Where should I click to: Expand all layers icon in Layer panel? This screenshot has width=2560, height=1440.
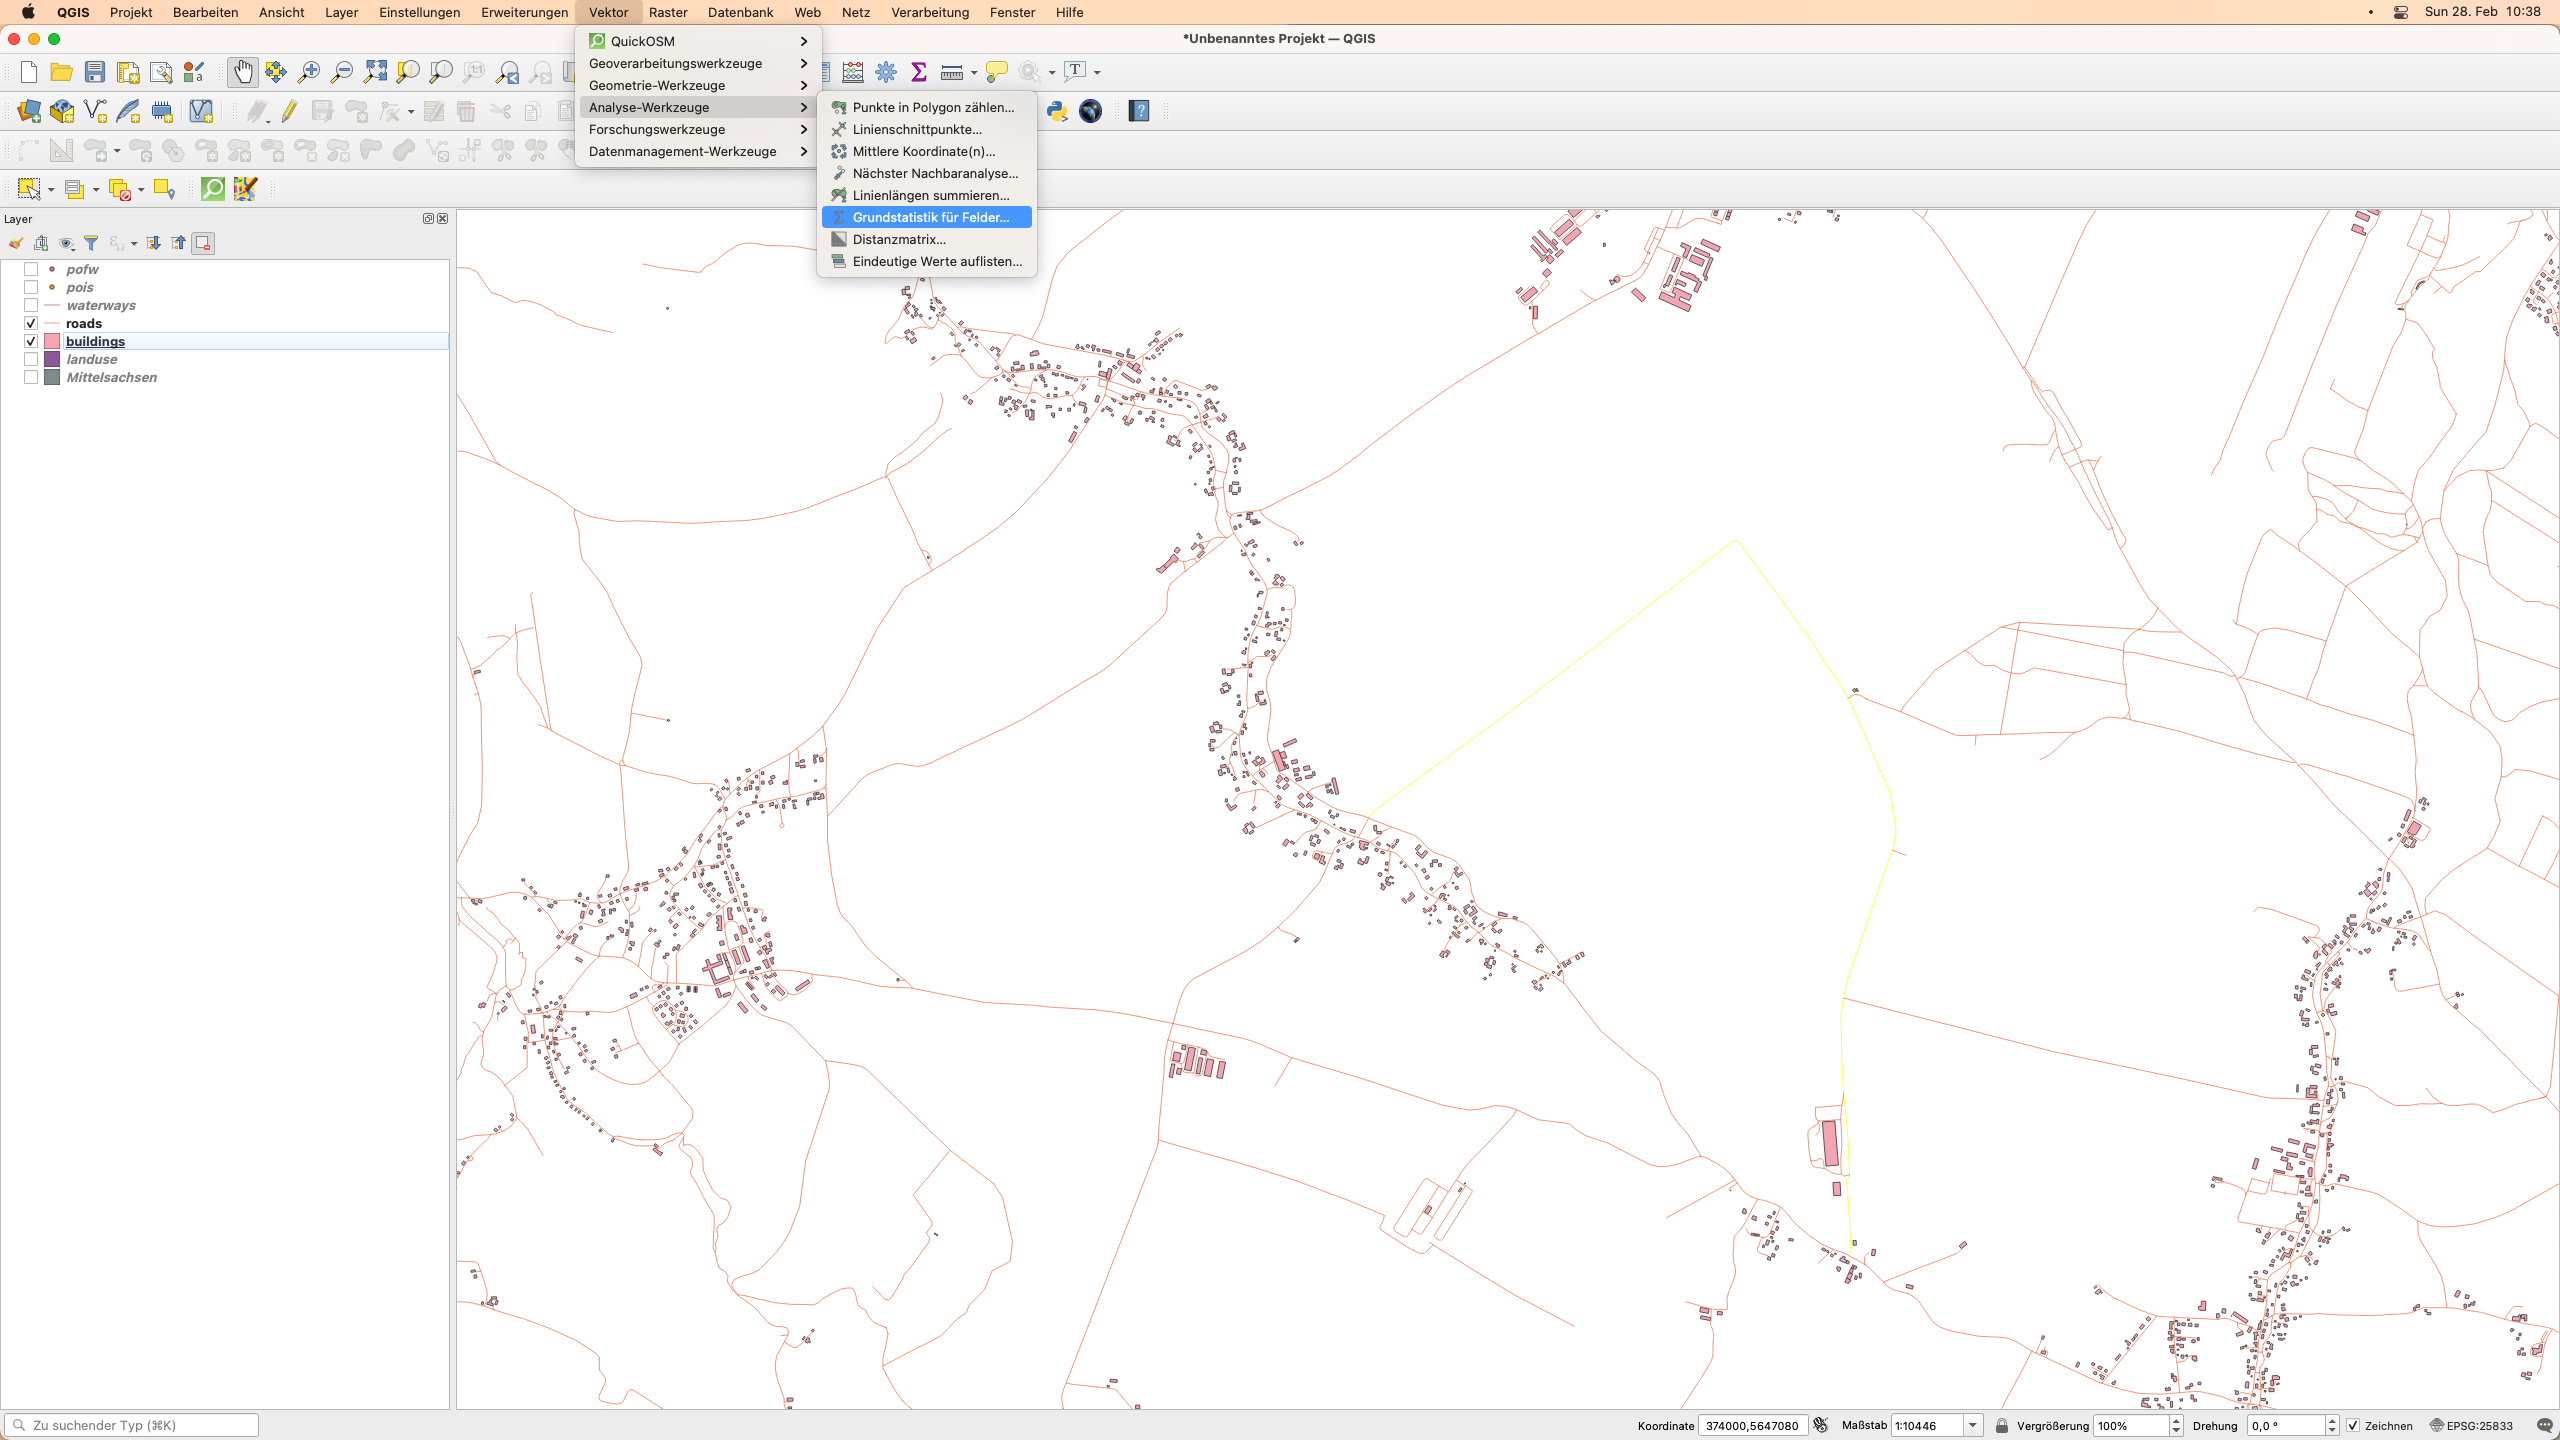click(153, 243)
